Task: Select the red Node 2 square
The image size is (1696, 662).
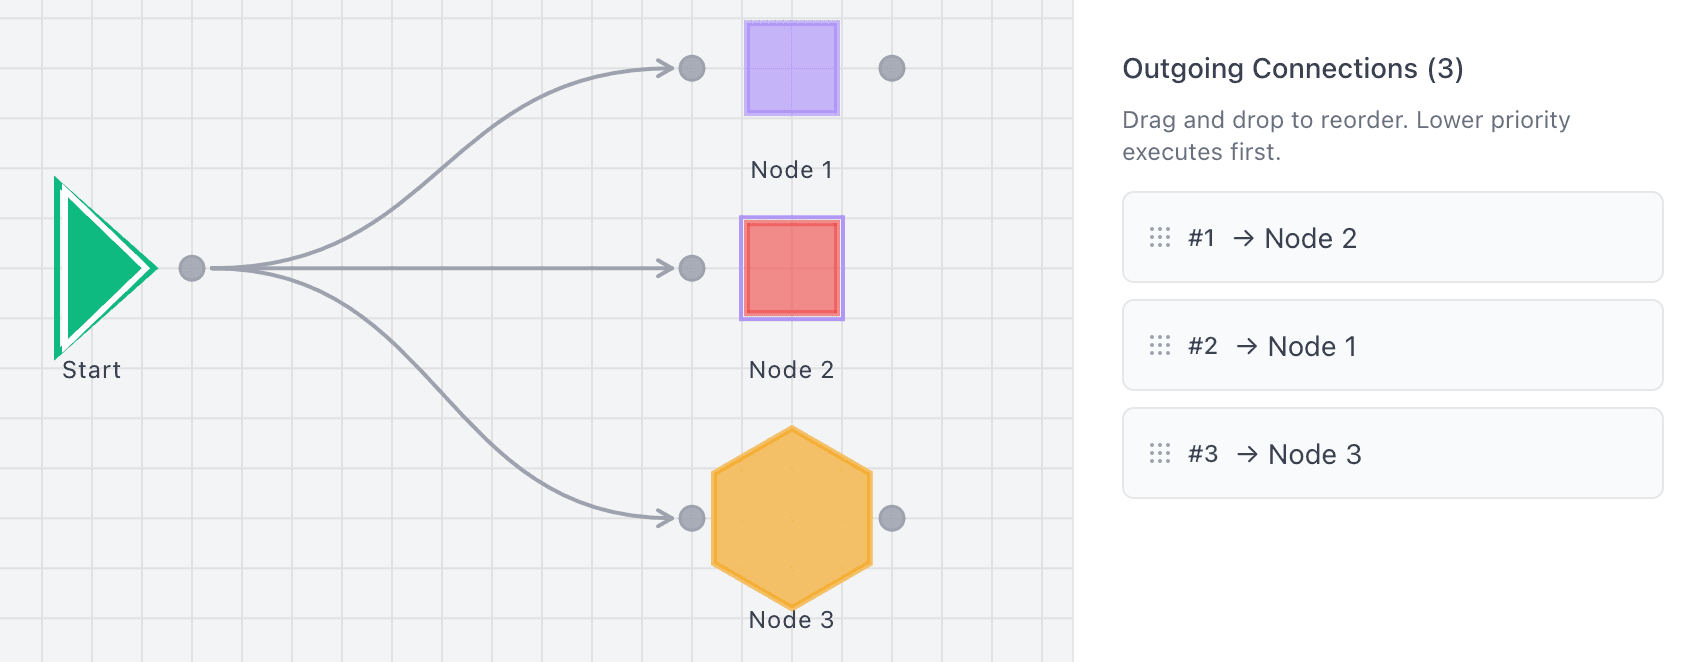Action: (791, 268)
